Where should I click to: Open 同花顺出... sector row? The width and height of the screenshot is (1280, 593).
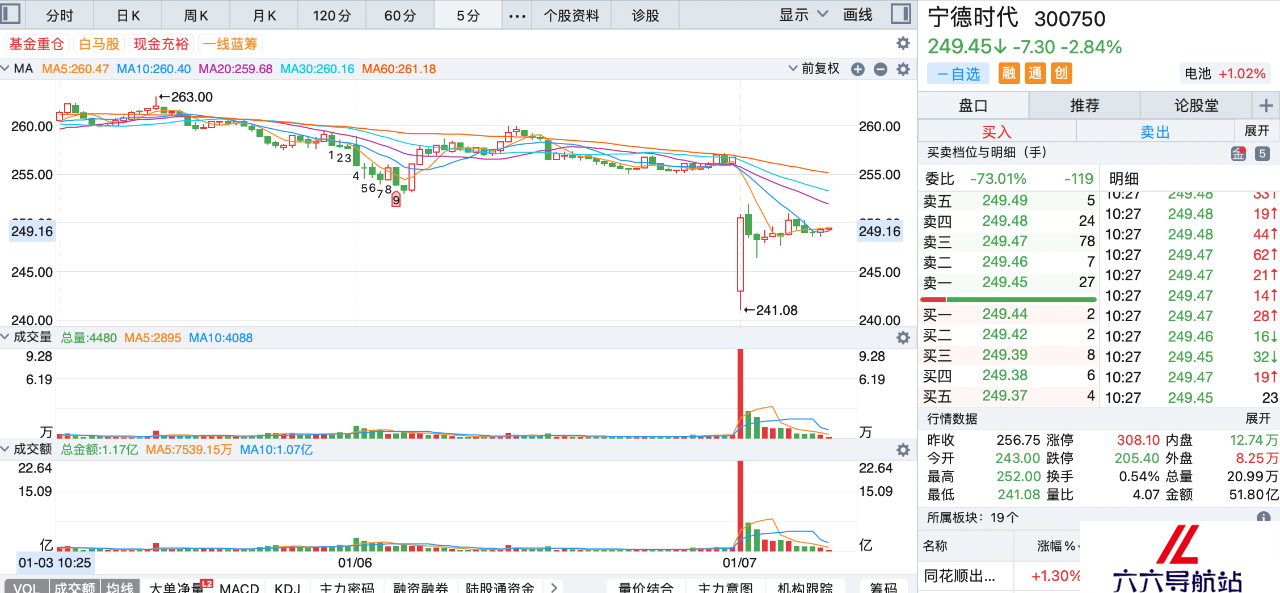pyautogui.click(x=998, y=576)
